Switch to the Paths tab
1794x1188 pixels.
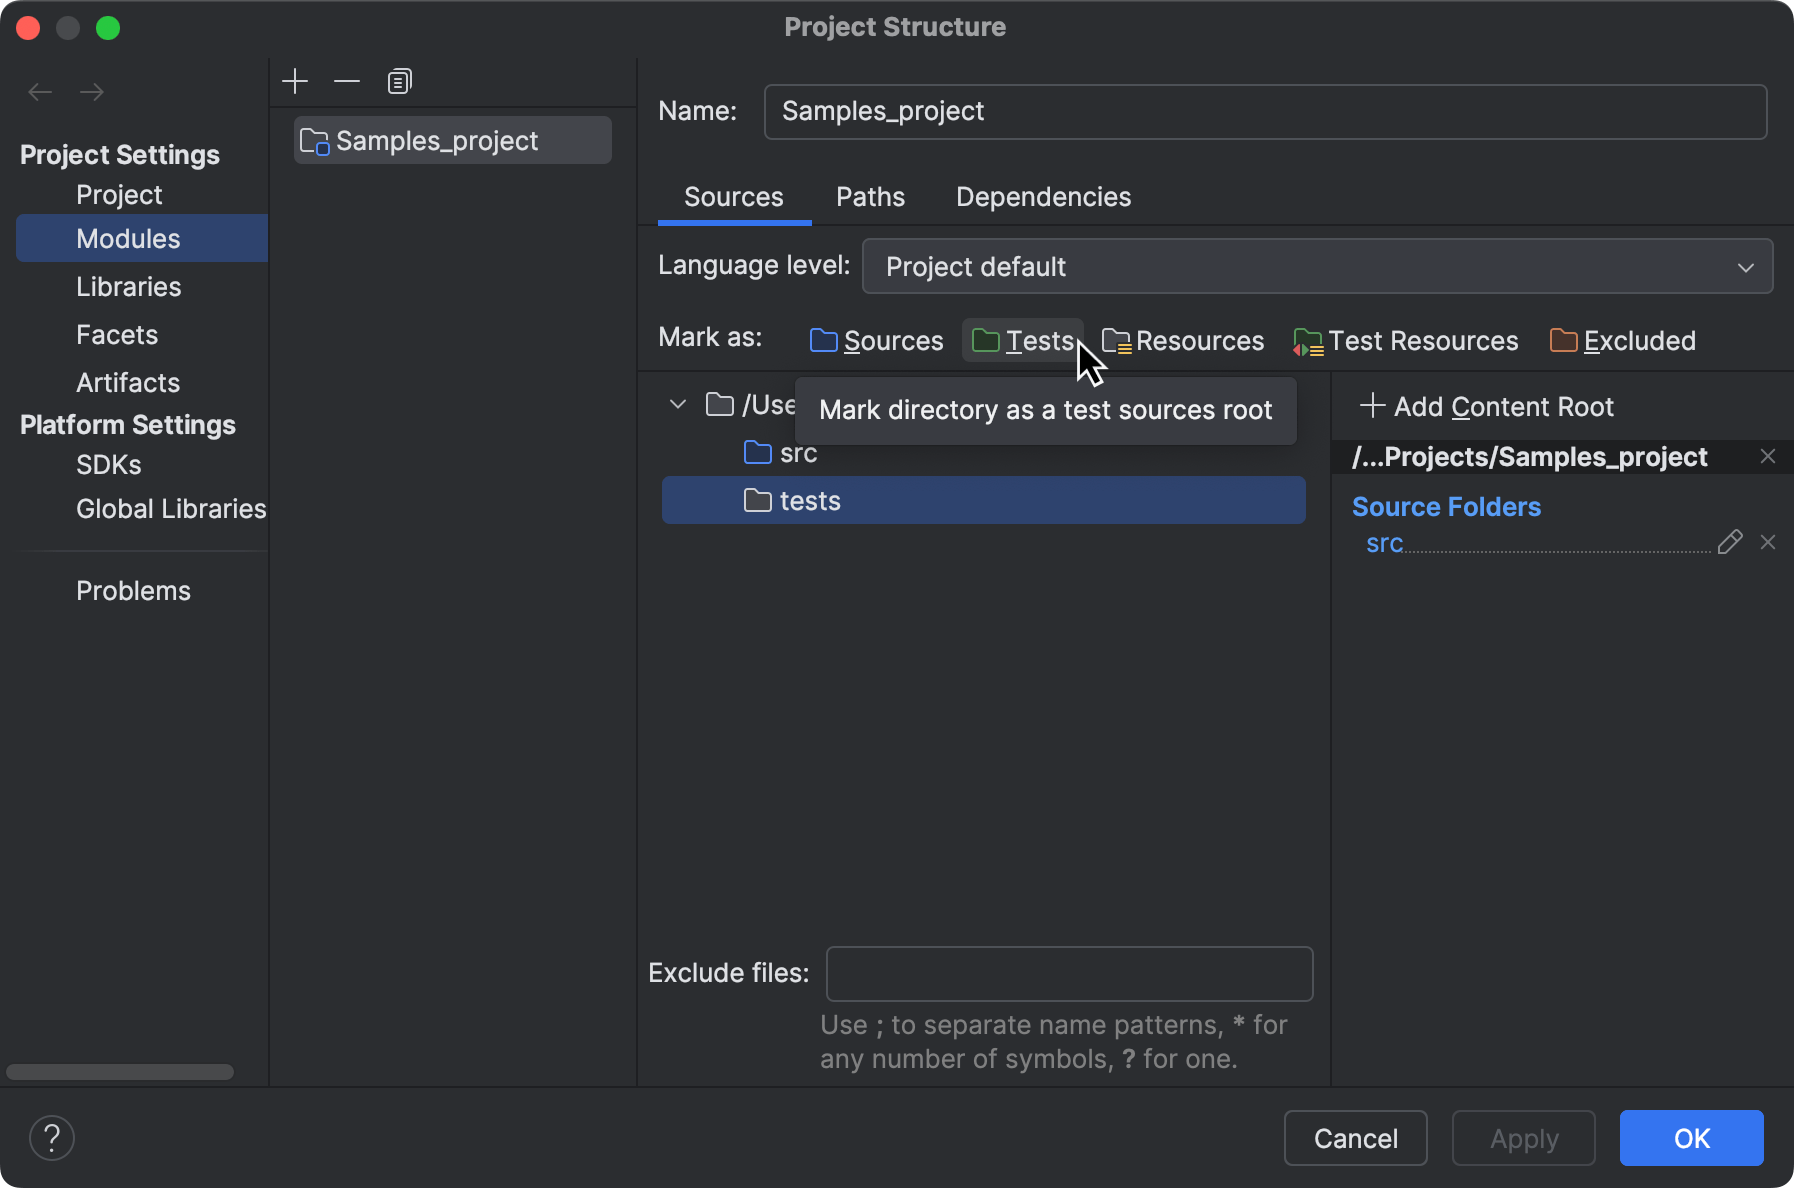[x=869, y=197]
